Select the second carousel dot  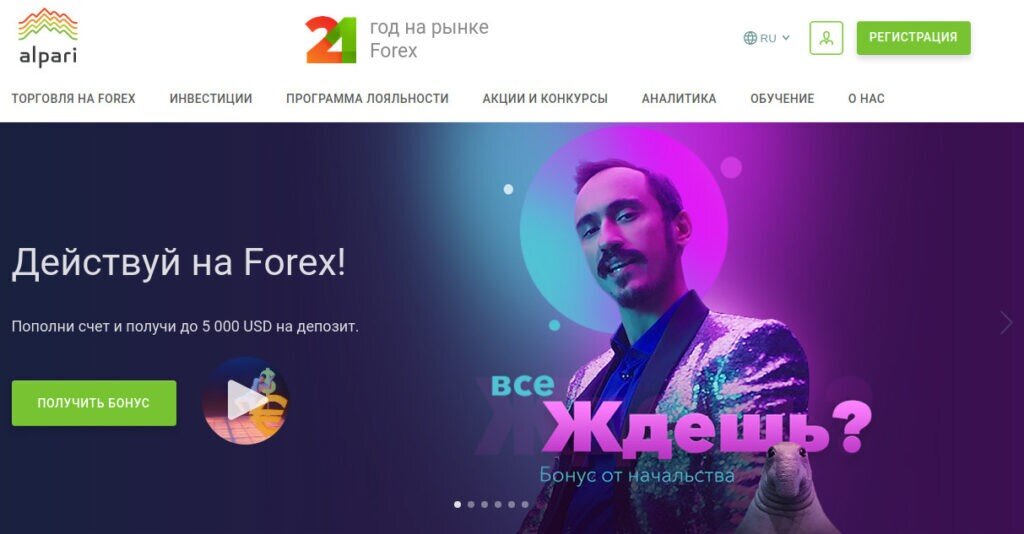(x=471, y=504)
